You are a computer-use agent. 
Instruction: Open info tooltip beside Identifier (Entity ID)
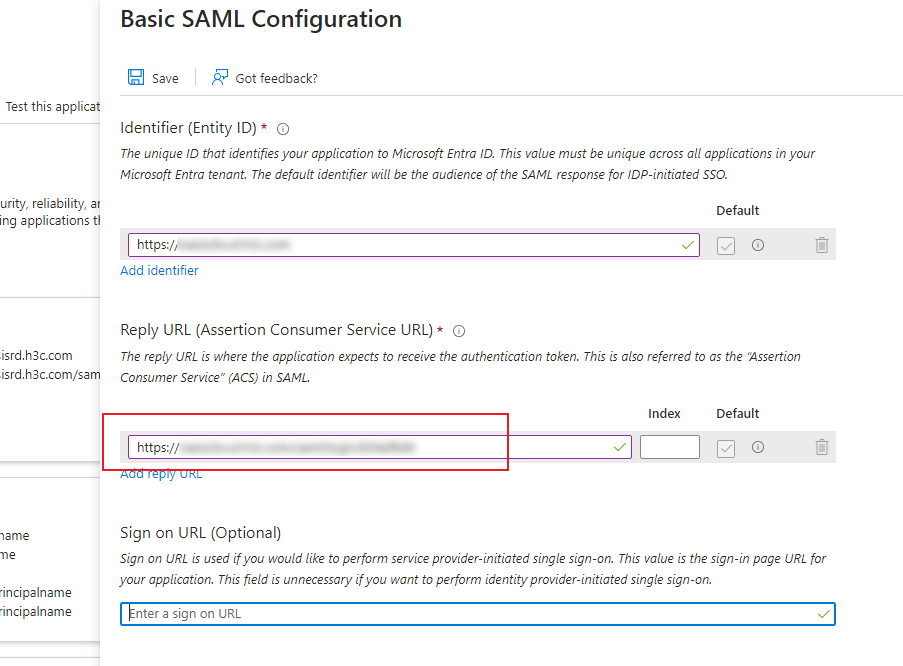283,129
